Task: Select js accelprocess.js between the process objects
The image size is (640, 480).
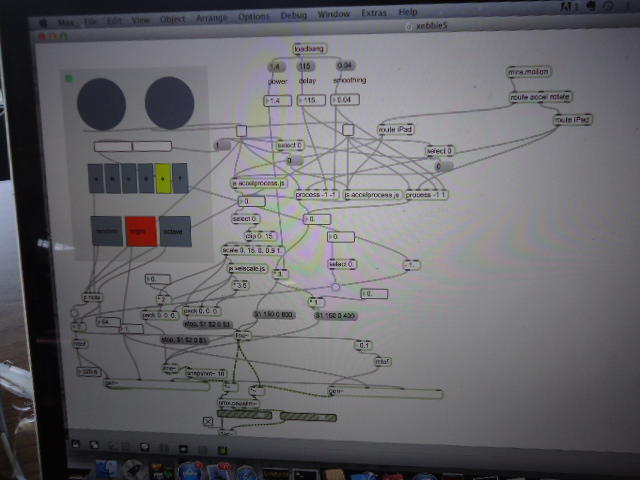Action: [x=372, y=195]
